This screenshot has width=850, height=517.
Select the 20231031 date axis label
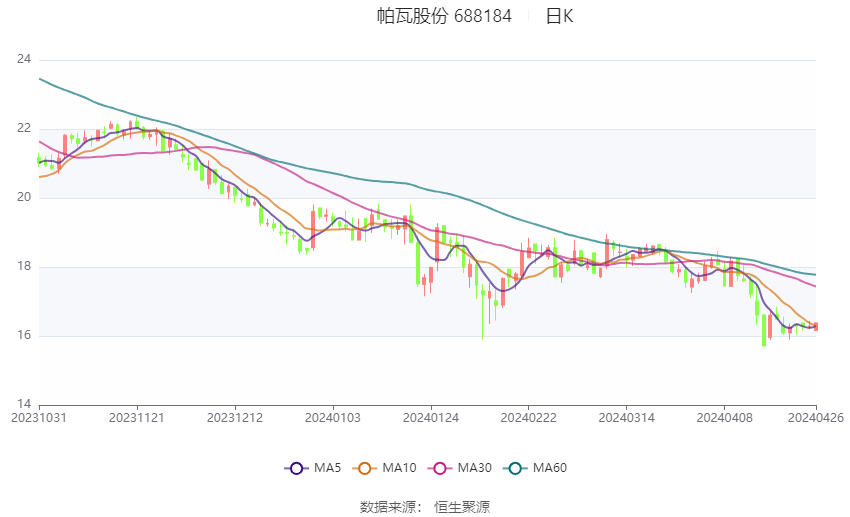(x=39, y=418)
